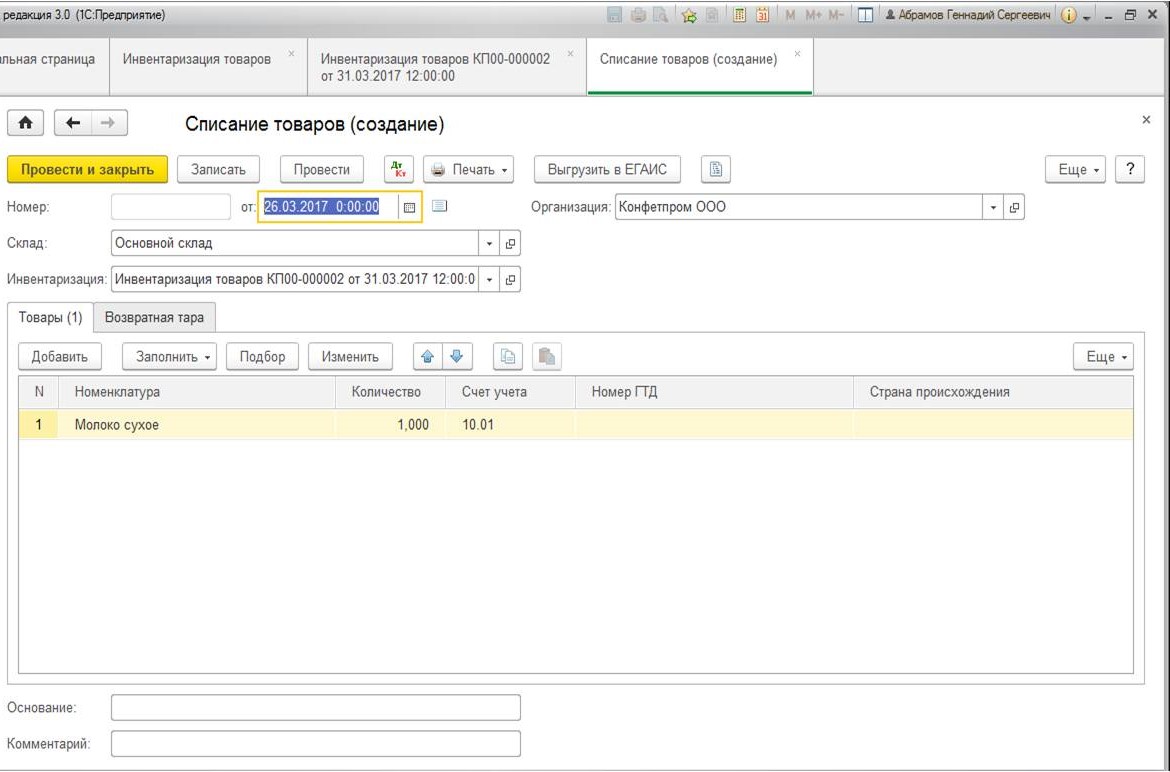The image size is (1170, 772).
Task: Show Дт/Кт accounting entries icon
Action: (x=399, y=169)
